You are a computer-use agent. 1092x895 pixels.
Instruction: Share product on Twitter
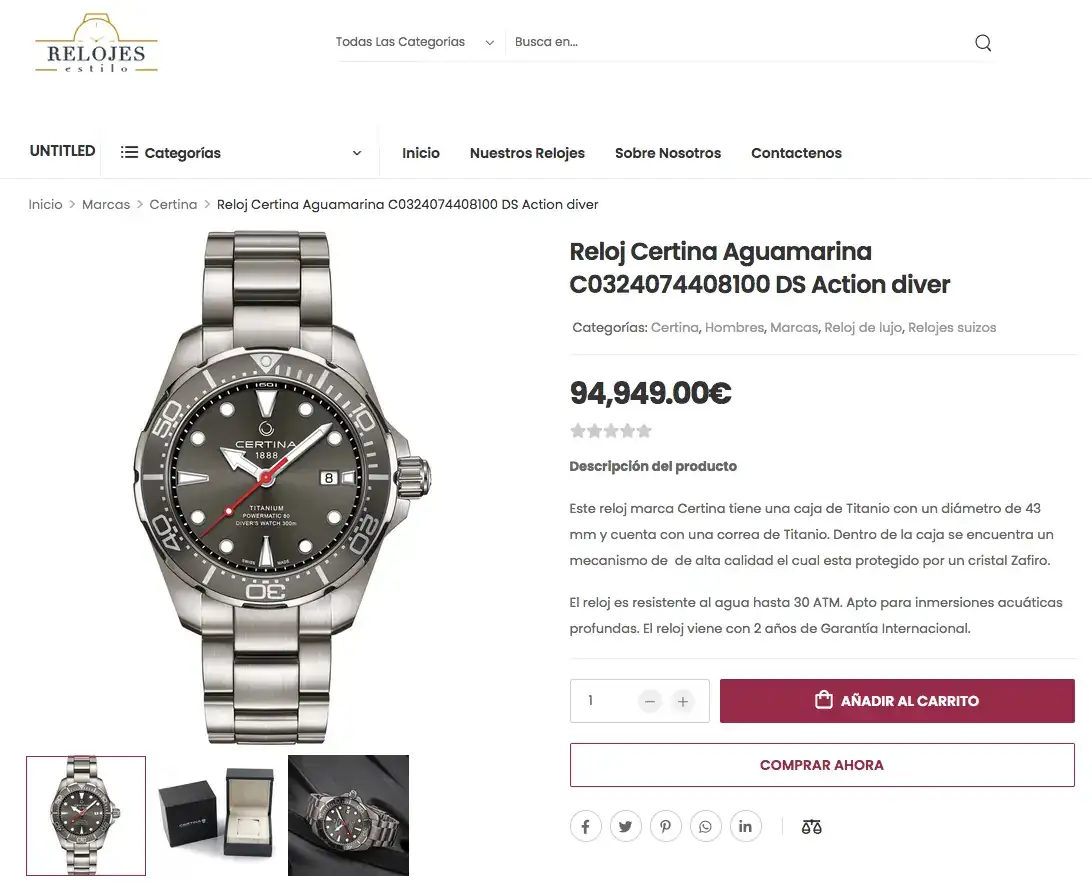[625, 827]
